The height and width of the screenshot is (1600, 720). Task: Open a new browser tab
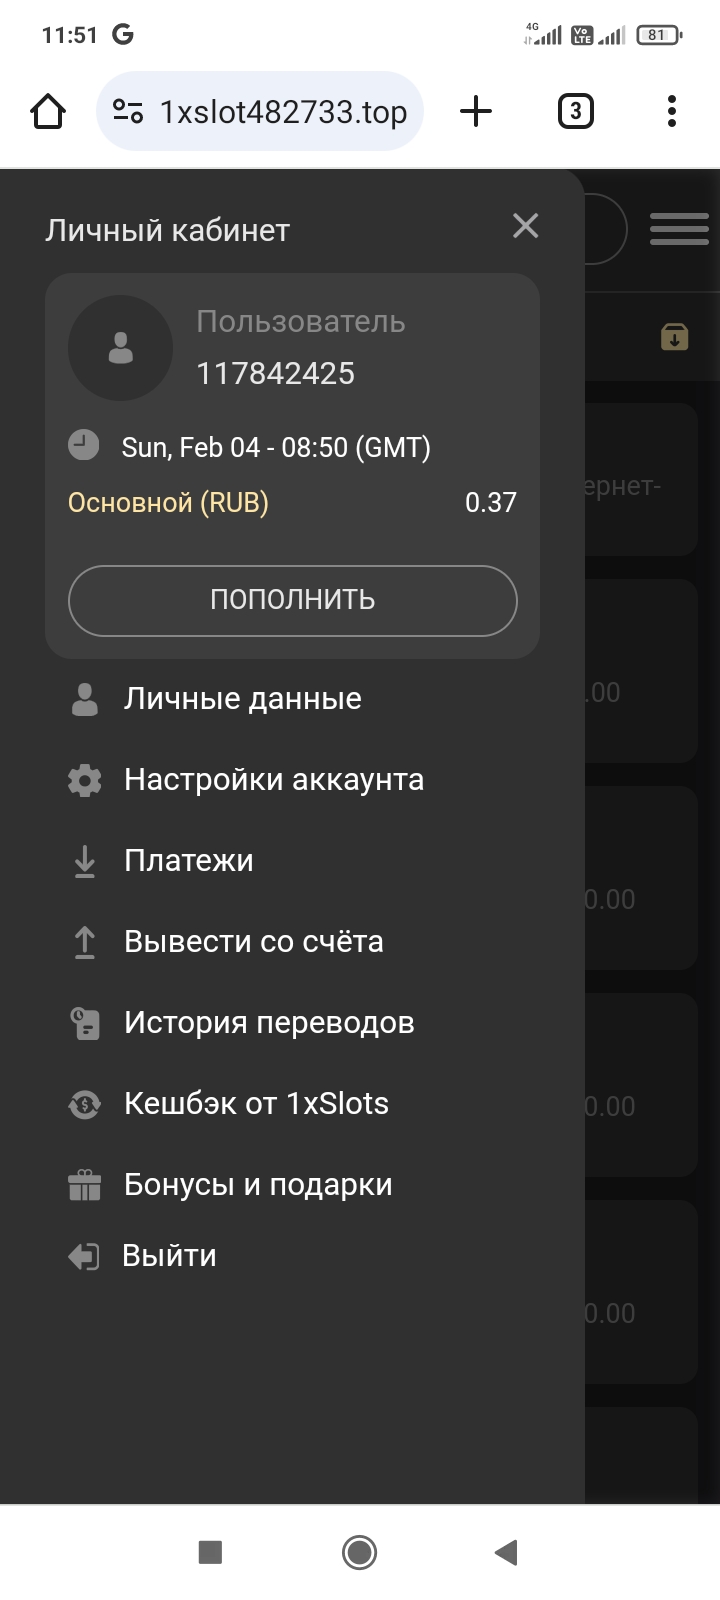476,111
